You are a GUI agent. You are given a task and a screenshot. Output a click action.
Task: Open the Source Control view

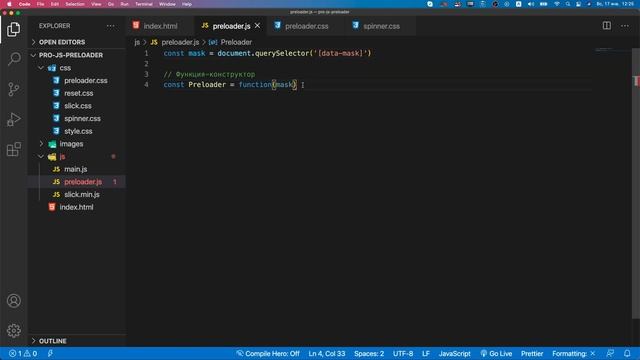coord(13,89)
